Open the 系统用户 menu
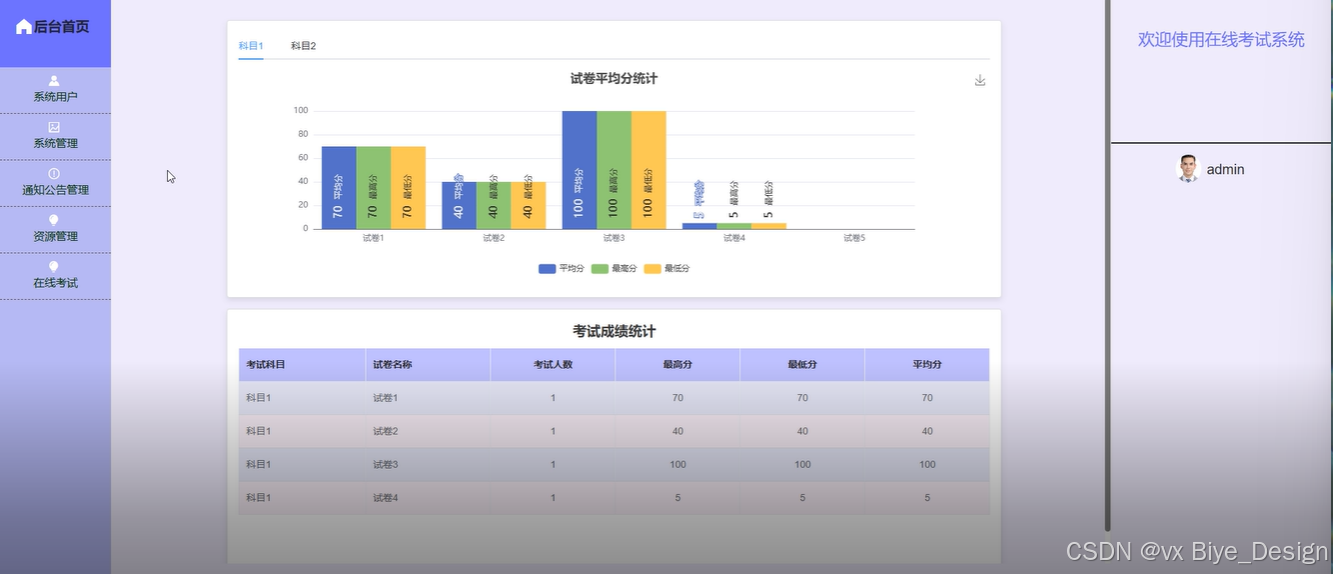The image size is (1333, 574). pyautogui.click(x=55, y=97)
